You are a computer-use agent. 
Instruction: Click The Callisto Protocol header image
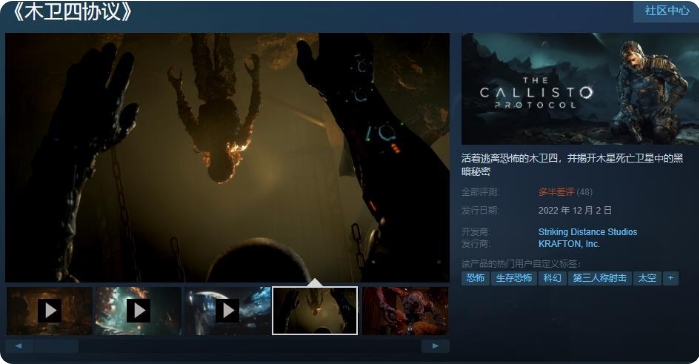580,88
